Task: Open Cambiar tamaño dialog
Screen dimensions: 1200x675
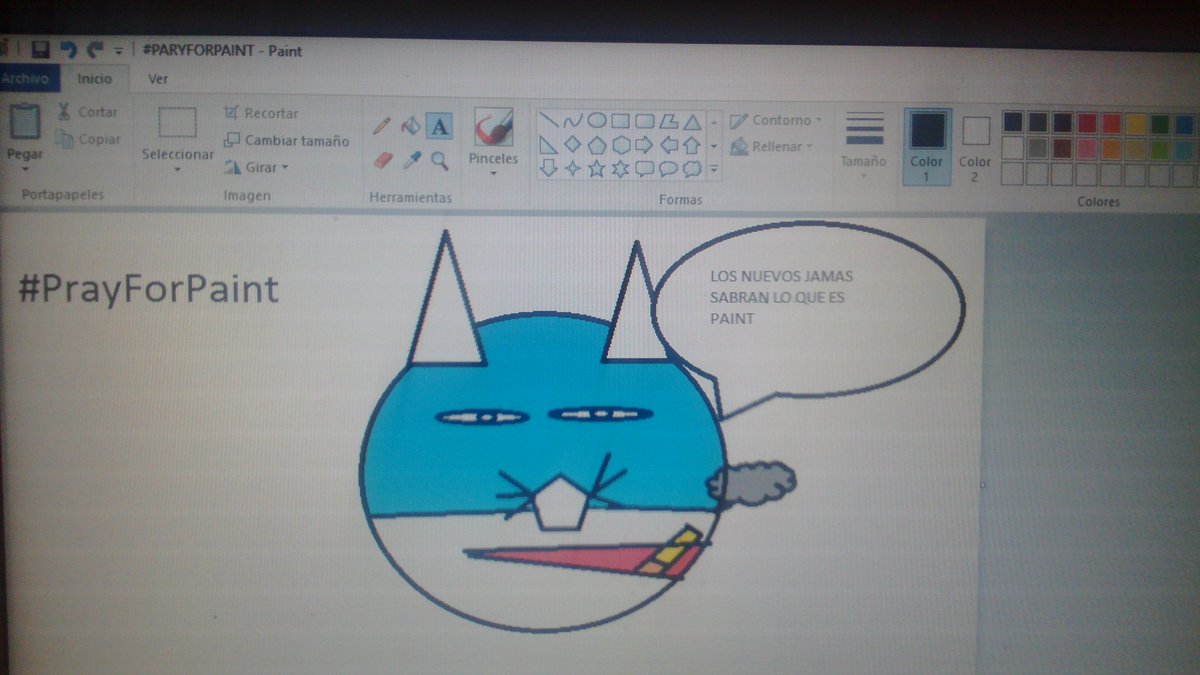Action: pyautogui.click(x=286, y=141)
